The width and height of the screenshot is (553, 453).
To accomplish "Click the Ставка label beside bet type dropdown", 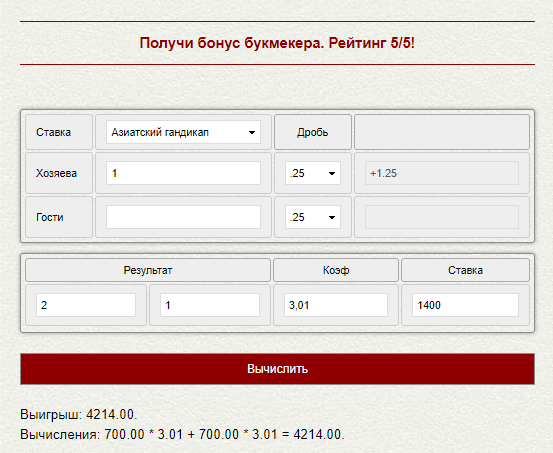I will click(x=54, y=132).
